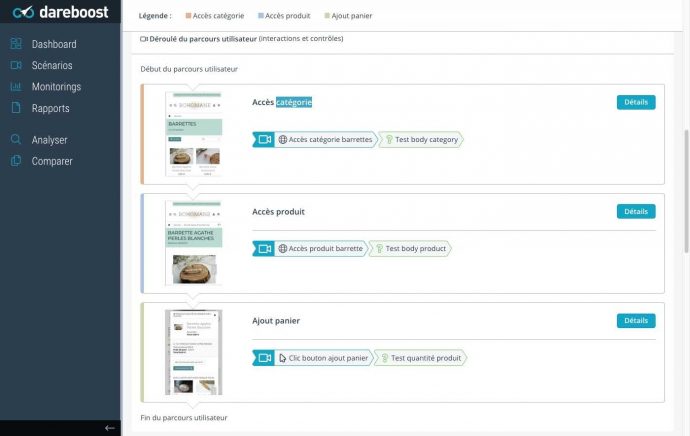Image resolution: width=690 pixels, height=436 pixels.
Task: Open the Comparer section
Action: [52, 161]
